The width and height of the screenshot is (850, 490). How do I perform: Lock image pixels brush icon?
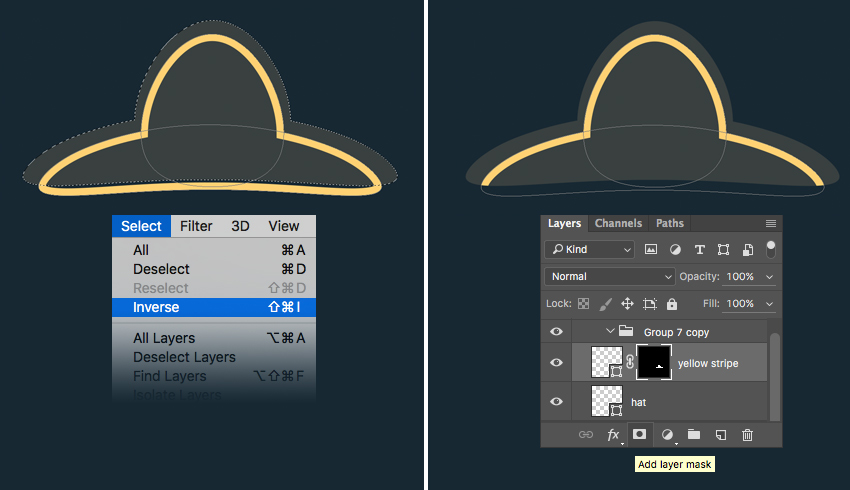coord(605,304)
